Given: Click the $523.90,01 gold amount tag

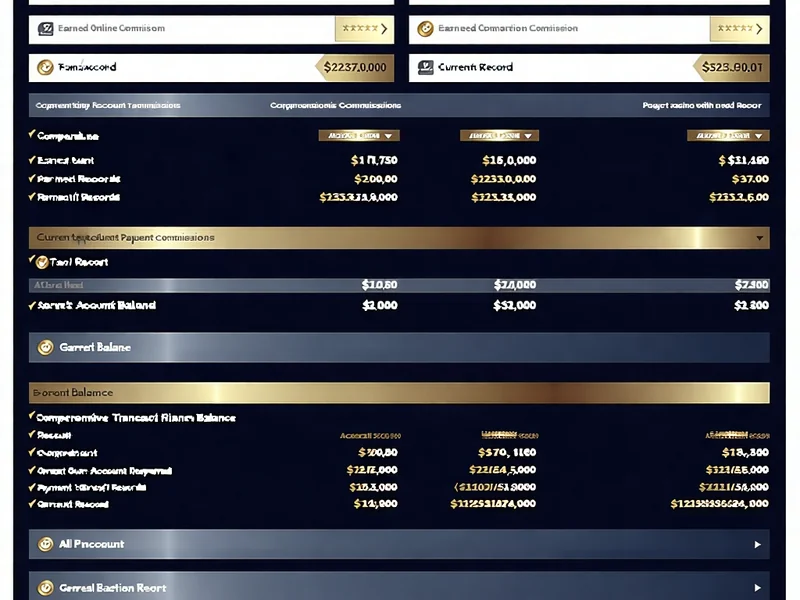Looking at the screenshot, I should coord(732,68).
